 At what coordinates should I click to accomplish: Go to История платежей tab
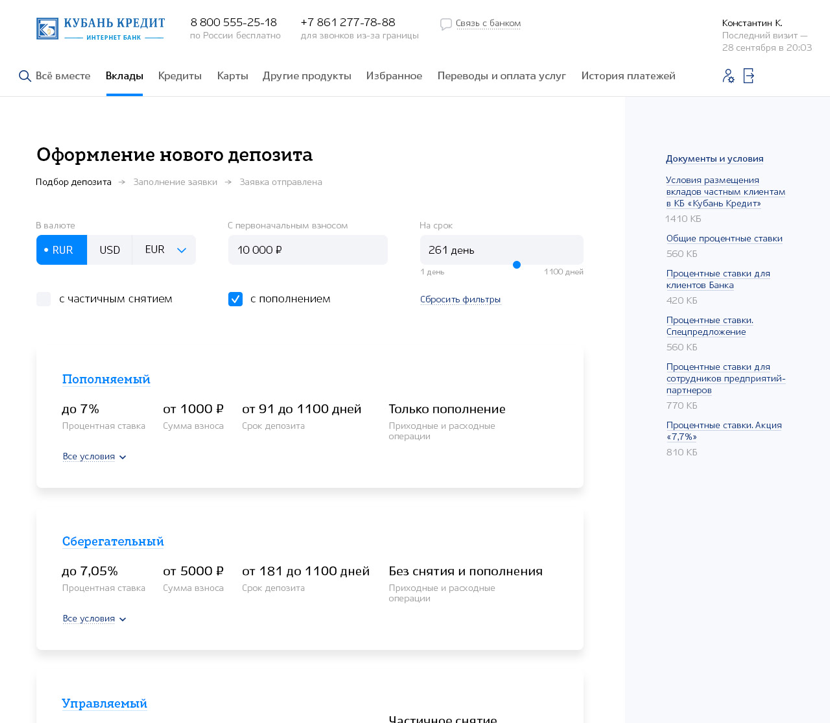(x=628, y=76)
